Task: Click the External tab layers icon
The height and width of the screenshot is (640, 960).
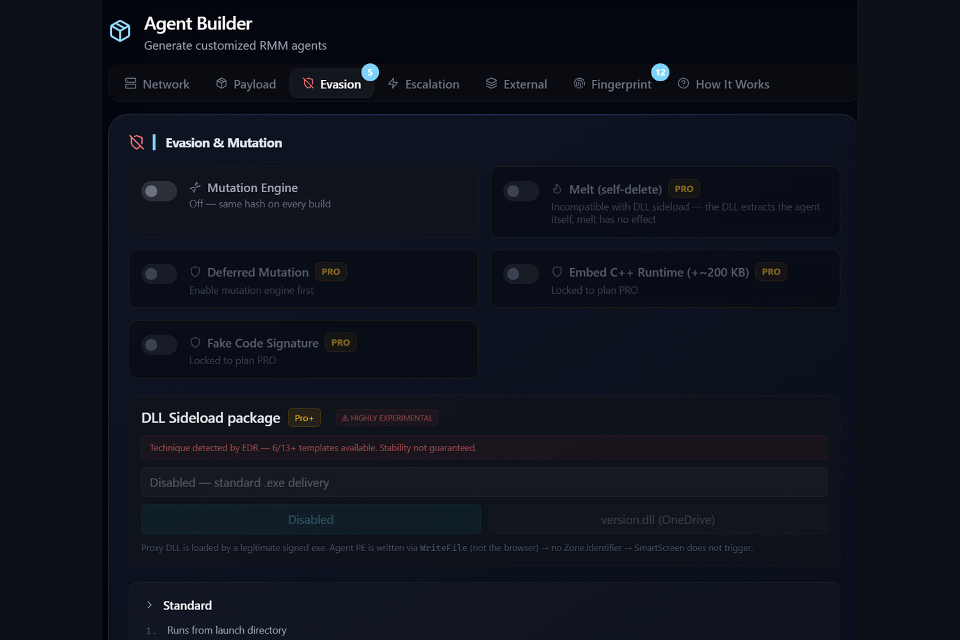Action: (x=491, y=83)
